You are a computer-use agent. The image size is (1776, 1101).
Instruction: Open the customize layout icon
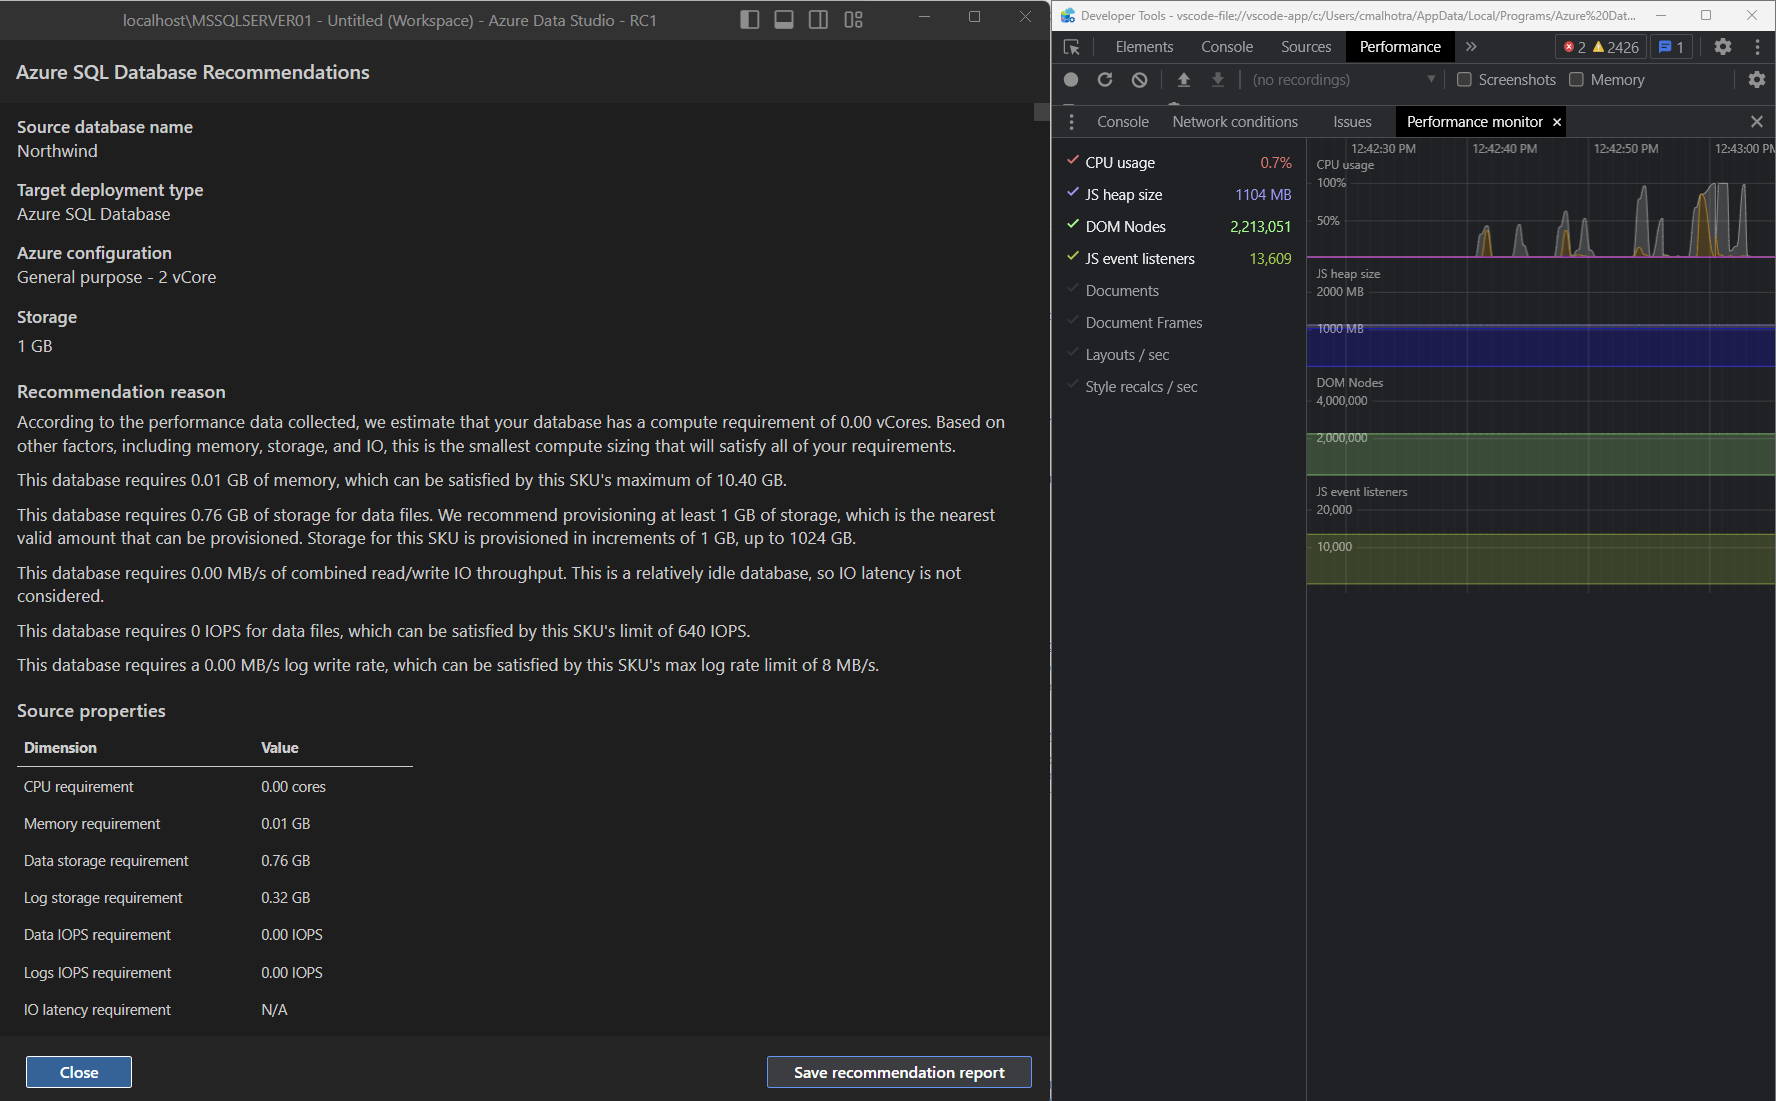(853, 19)
